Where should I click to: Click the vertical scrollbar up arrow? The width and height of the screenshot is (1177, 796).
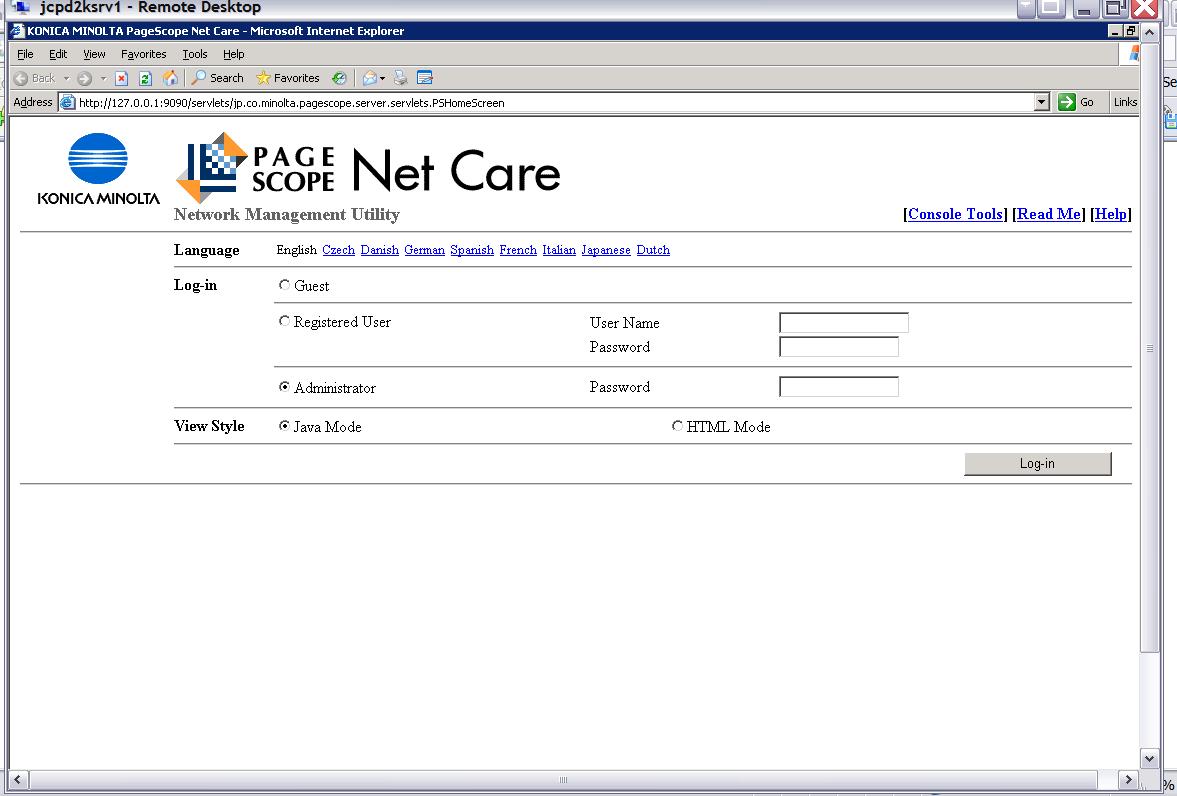click(x=1149, y=32)
